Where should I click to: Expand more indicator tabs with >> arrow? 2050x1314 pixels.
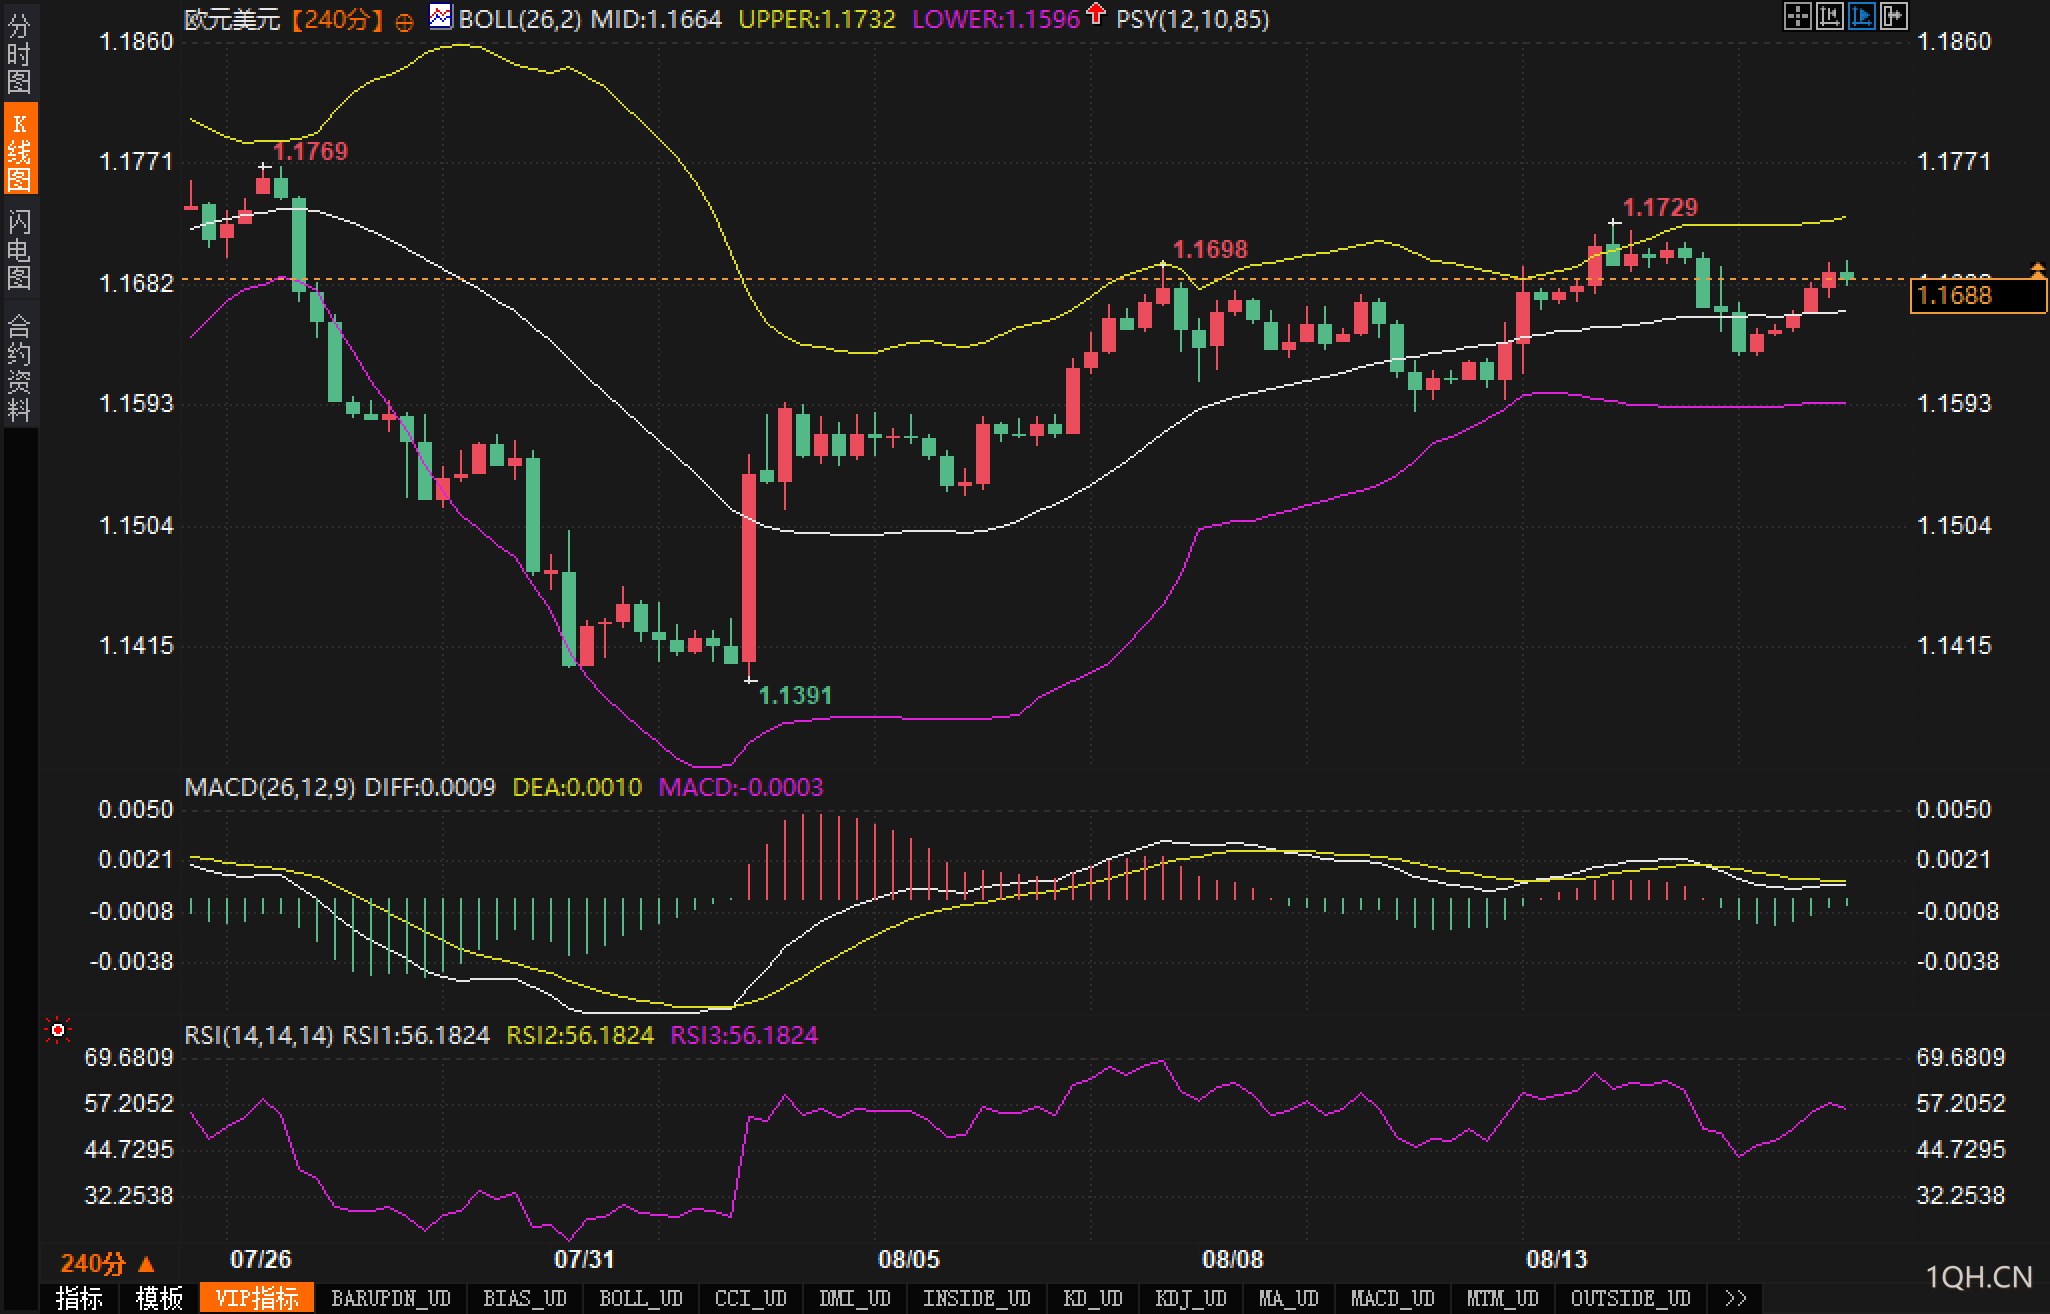click(x=1736, y=1298)
